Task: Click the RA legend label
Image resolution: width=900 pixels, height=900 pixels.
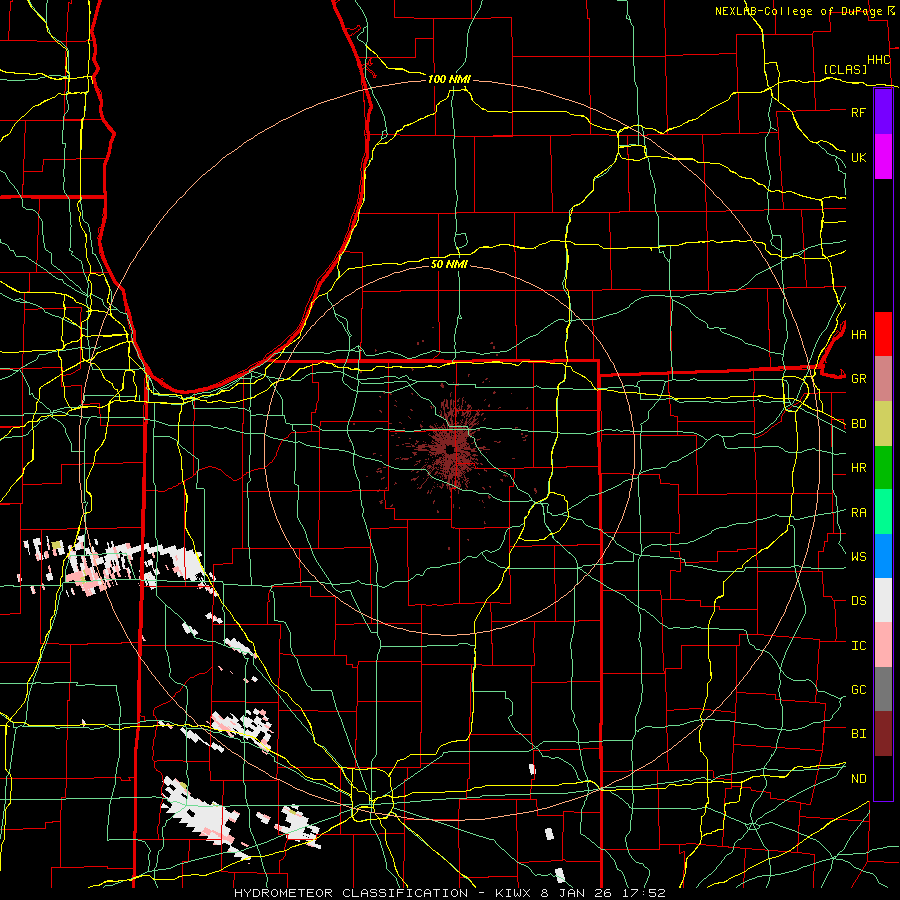Action: [x=858, y=513]
